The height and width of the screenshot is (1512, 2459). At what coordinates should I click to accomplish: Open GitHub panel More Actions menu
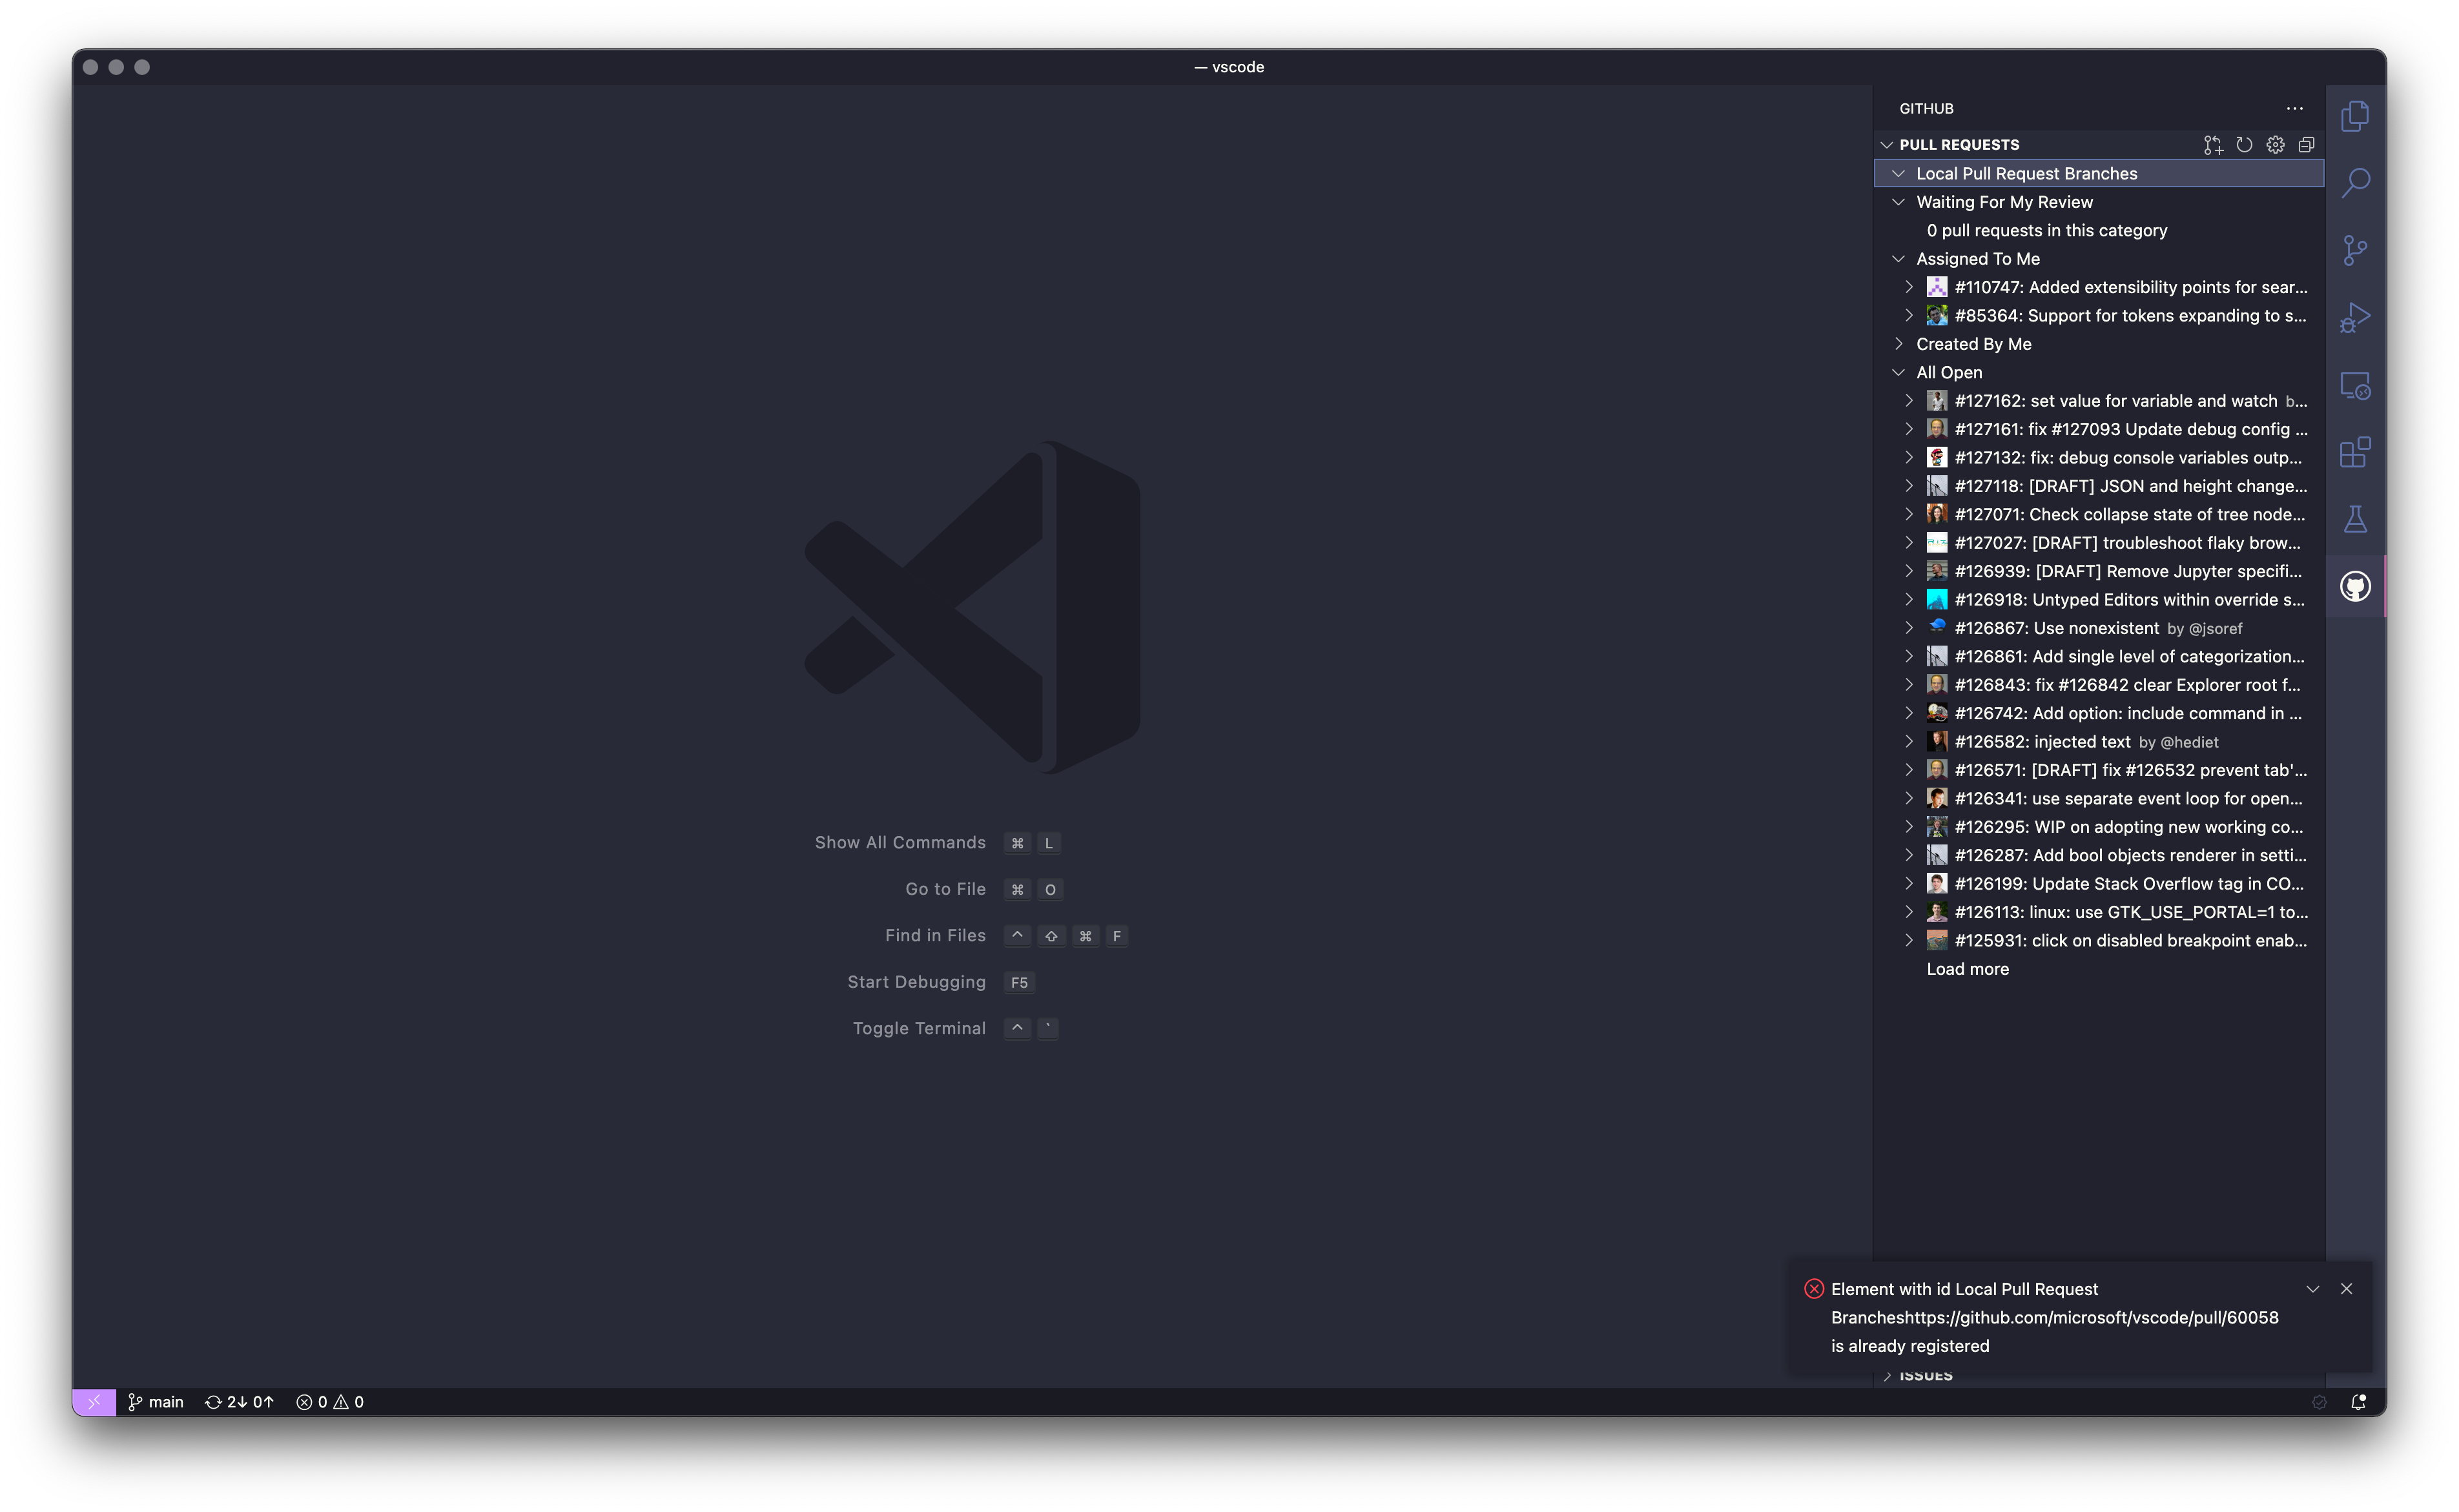click(x=2294, y=108)
